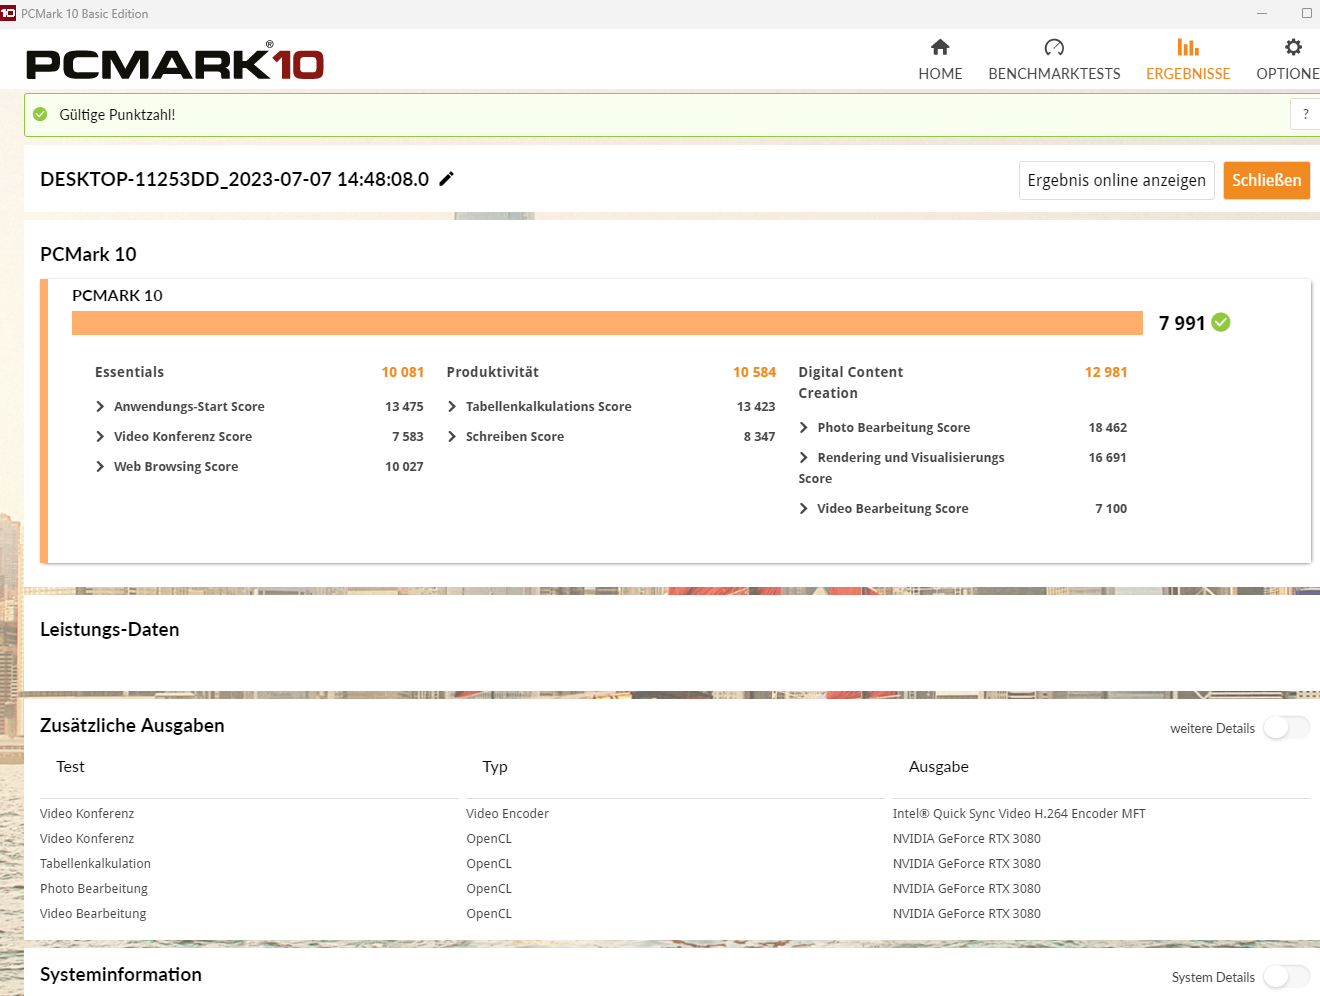Click the Video Bearbeitung row label

click(x=93, y=913)
